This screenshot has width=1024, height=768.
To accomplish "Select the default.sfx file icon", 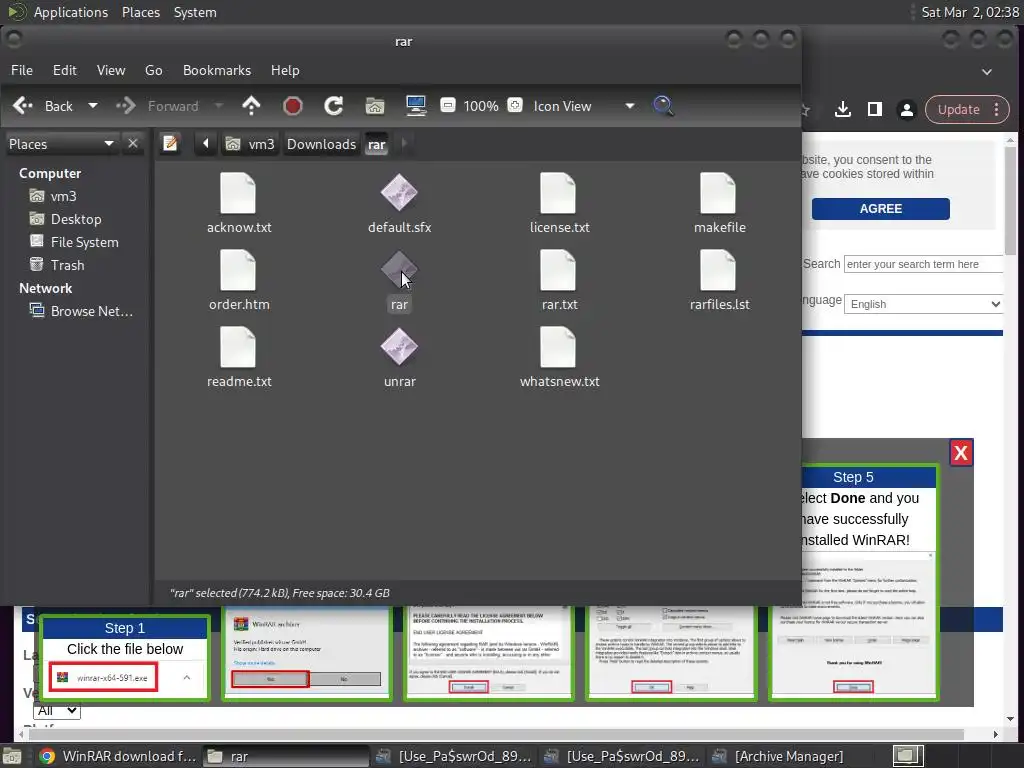I will 399,193.
